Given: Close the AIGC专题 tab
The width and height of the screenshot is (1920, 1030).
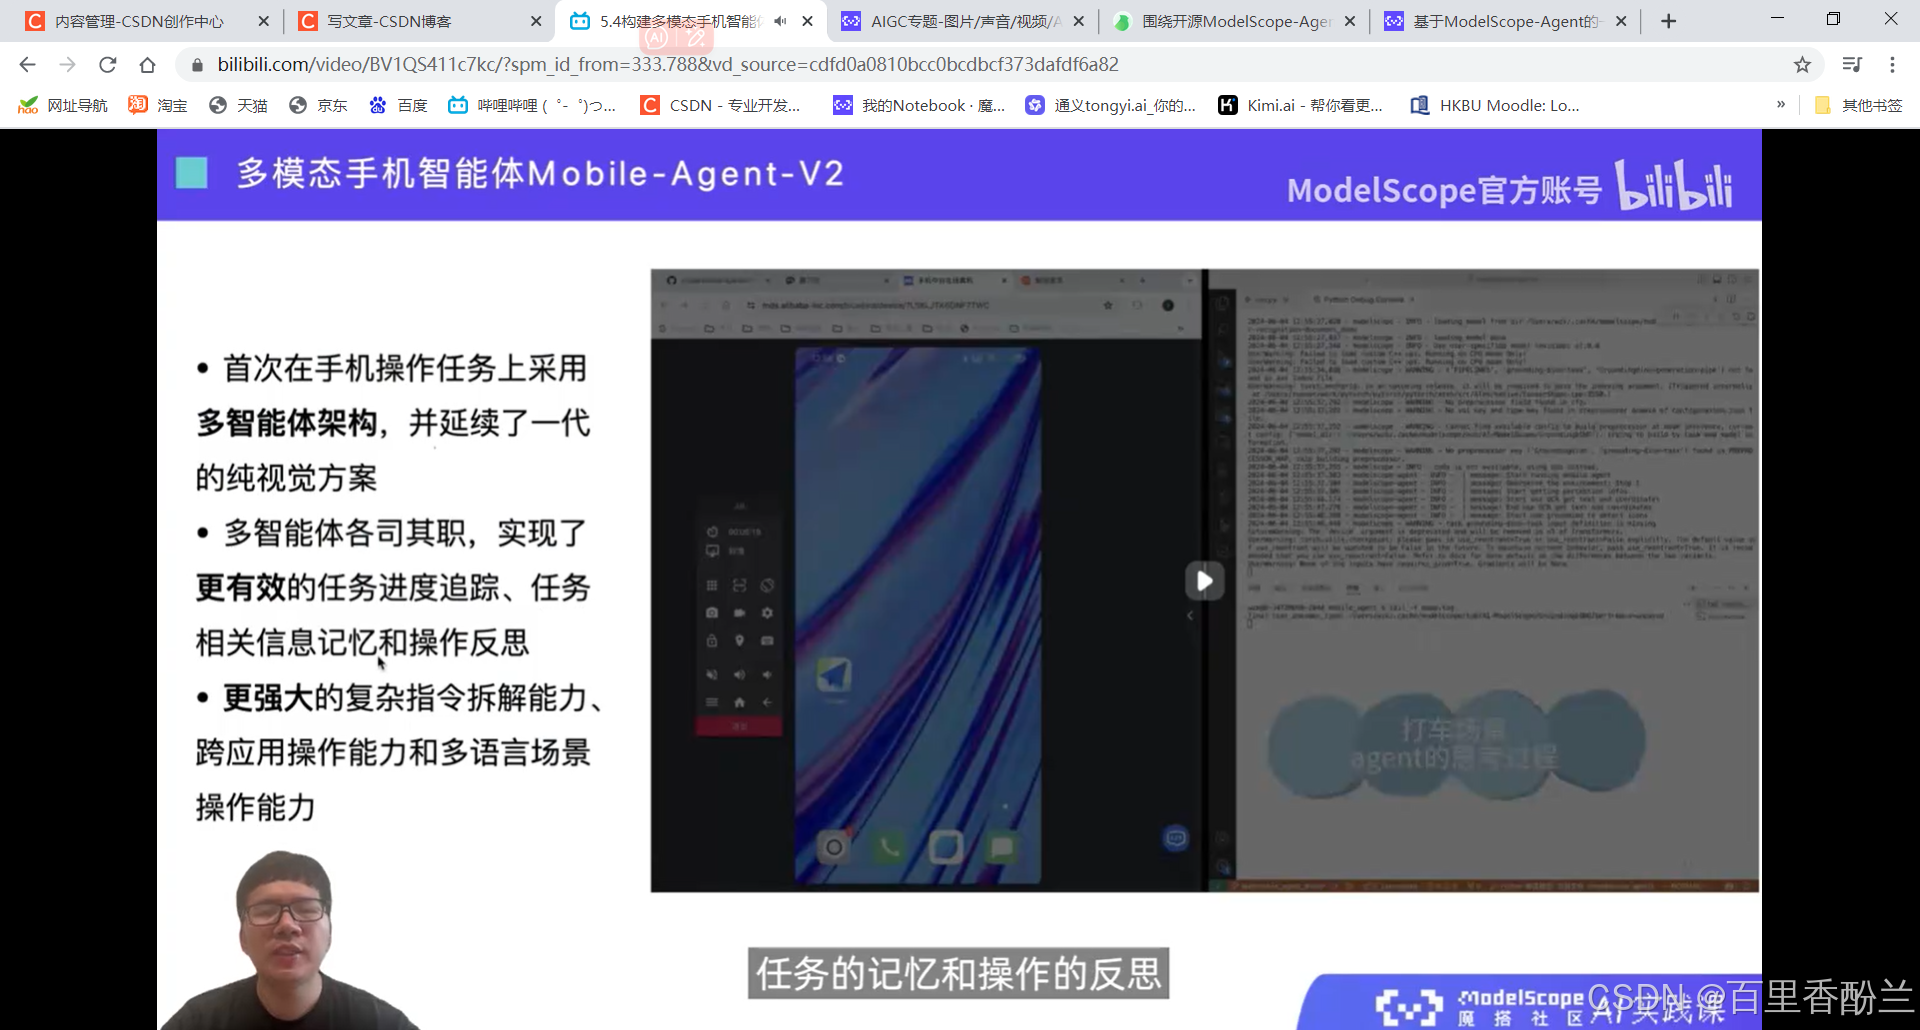Looking at the screenshot, I should 1079,21.
